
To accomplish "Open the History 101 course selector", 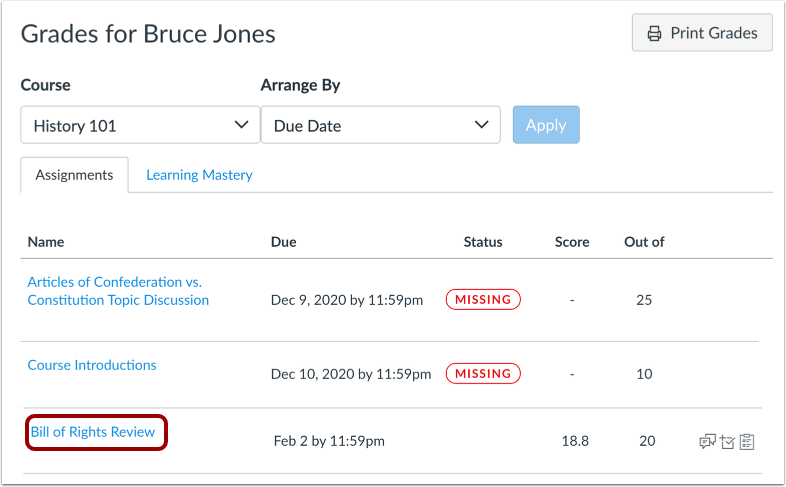I will [x=136, y=126].
